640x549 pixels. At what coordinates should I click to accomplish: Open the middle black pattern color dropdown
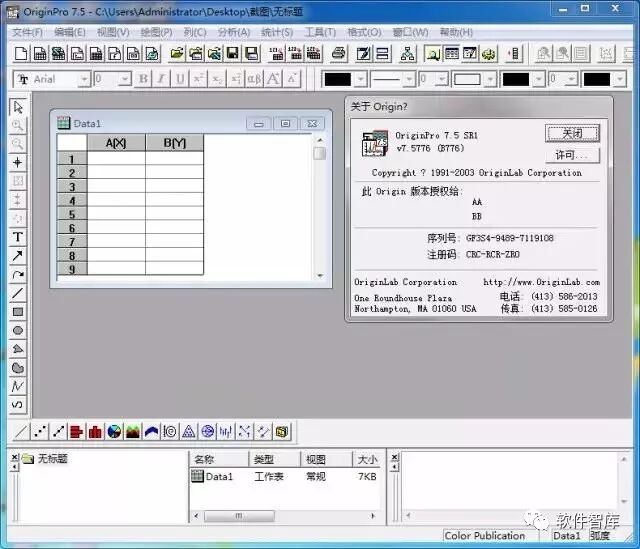coord(539,79)
